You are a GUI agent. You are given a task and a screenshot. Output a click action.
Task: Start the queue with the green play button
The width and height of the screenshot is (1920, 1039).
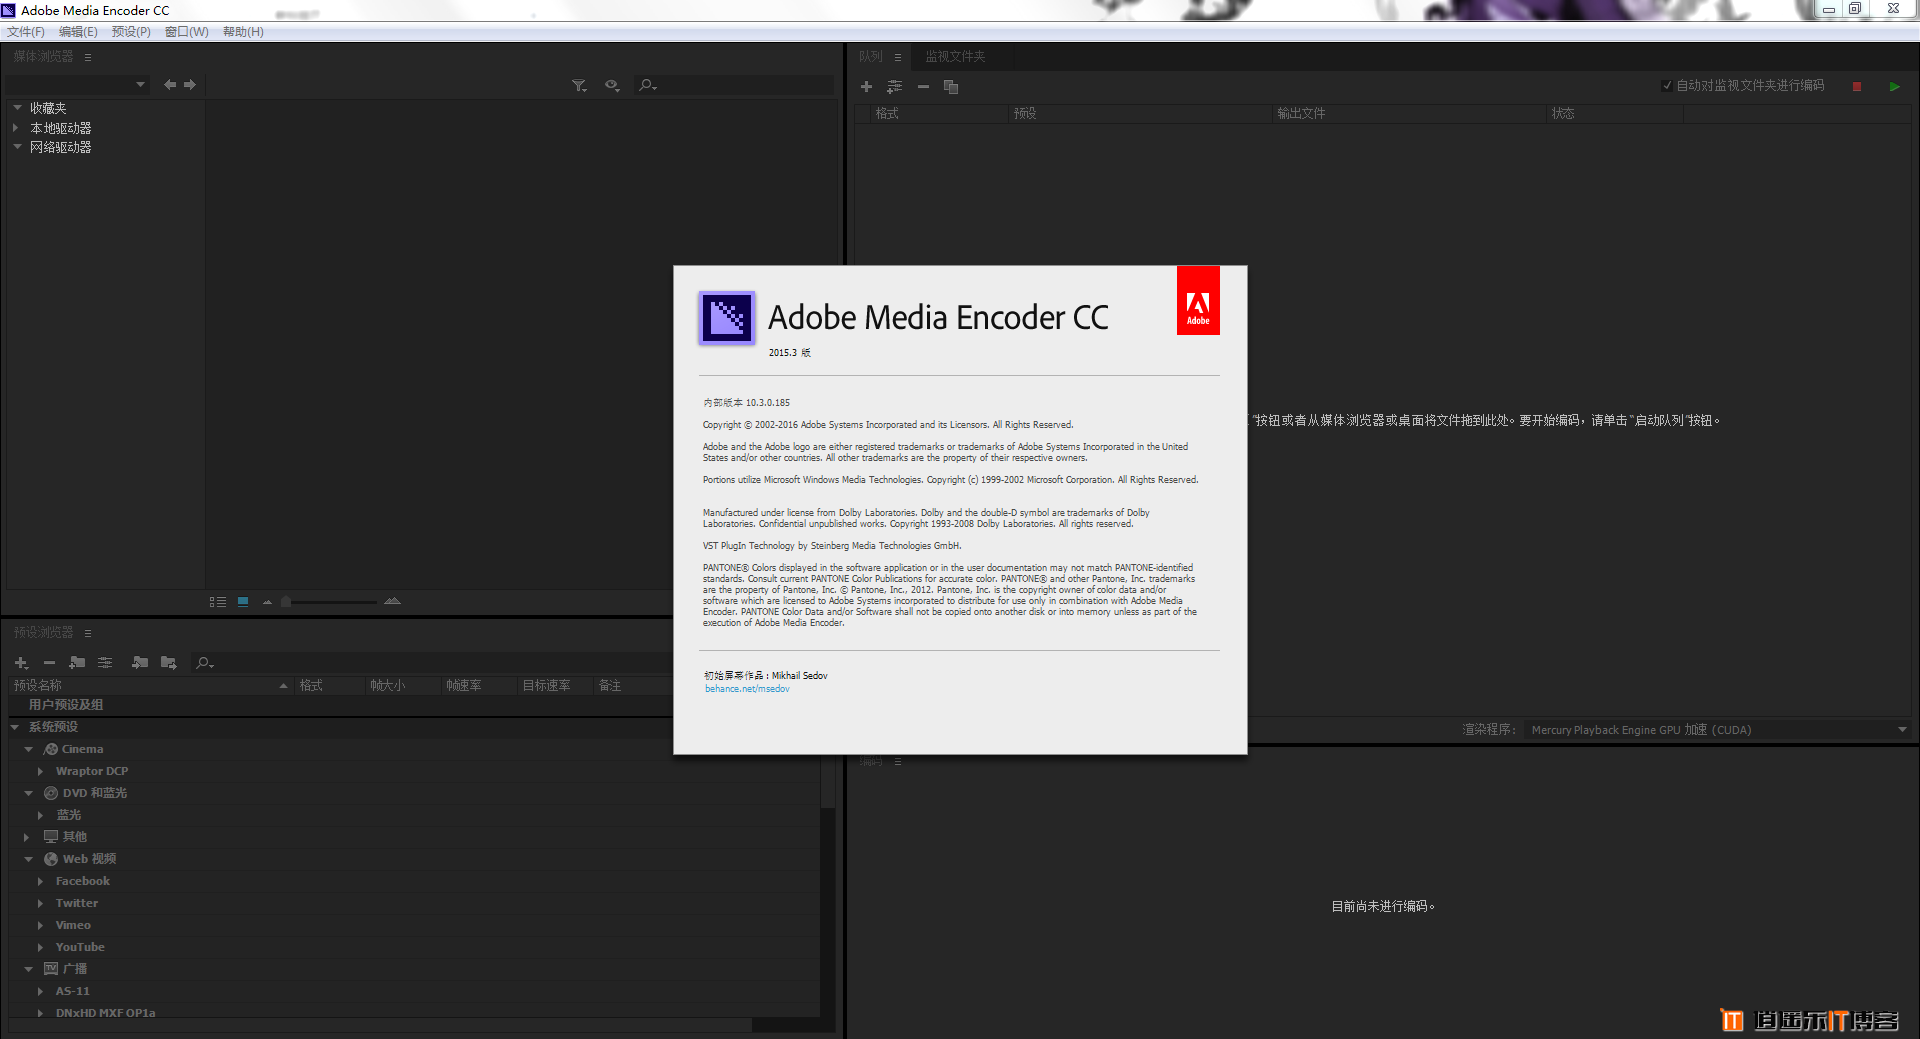(x=1894, y=87)
